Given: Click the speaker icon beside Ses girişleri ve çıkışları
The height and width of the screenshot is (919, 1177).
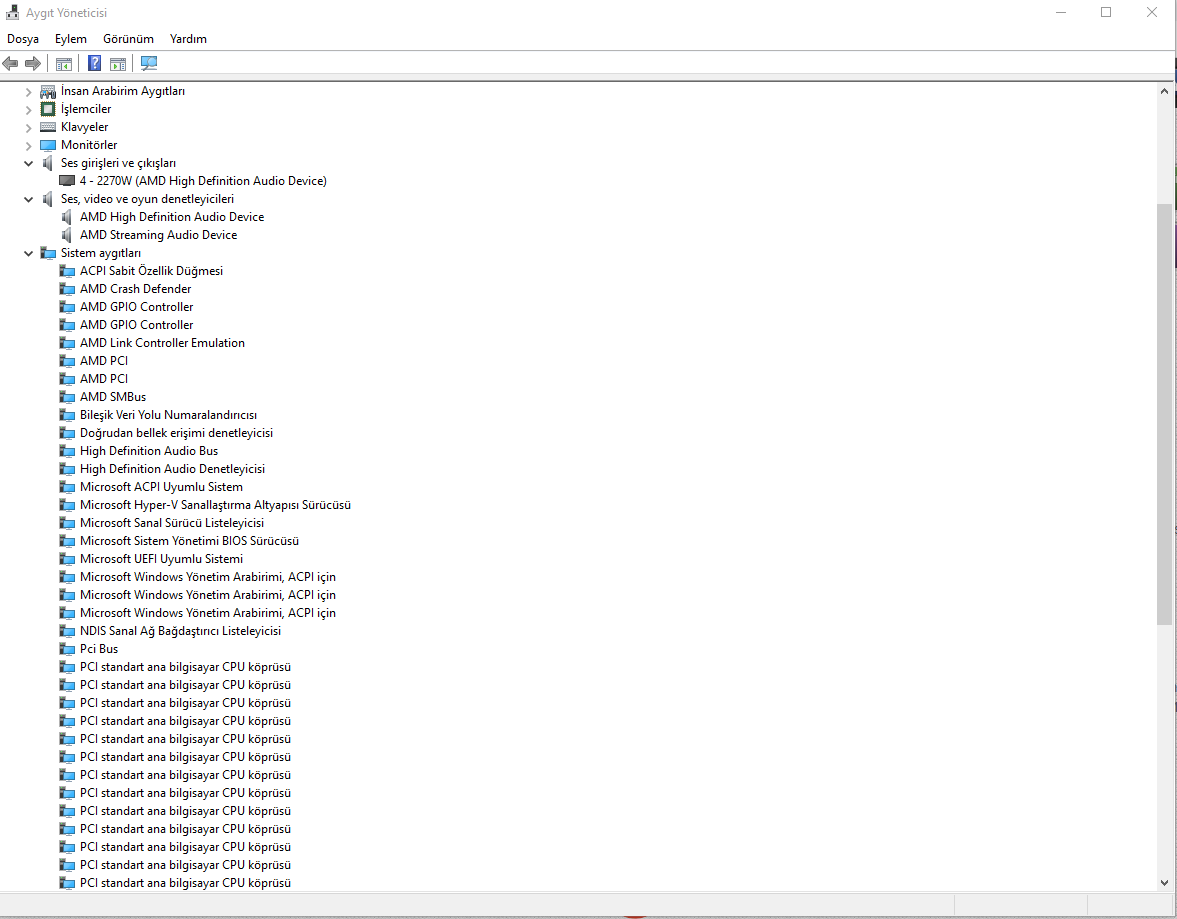Looking at the screenshot, I should point(48,163).
